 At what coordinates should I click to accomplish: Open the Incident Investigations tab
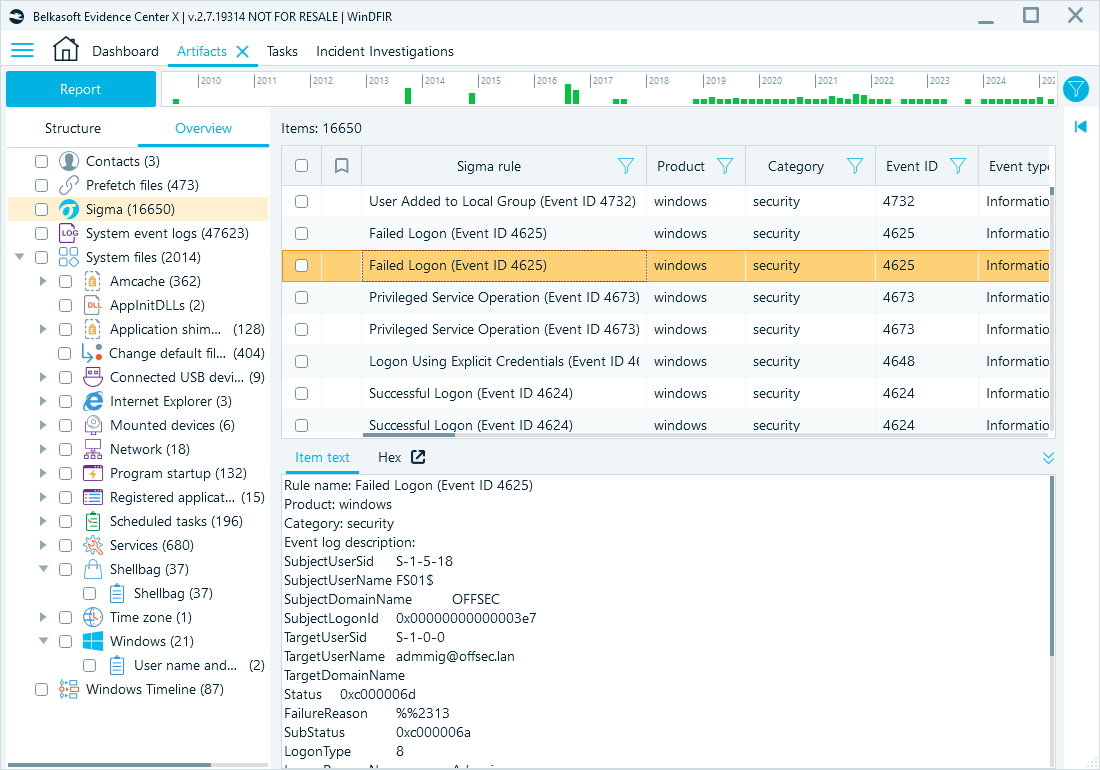(x=384, y=51)
